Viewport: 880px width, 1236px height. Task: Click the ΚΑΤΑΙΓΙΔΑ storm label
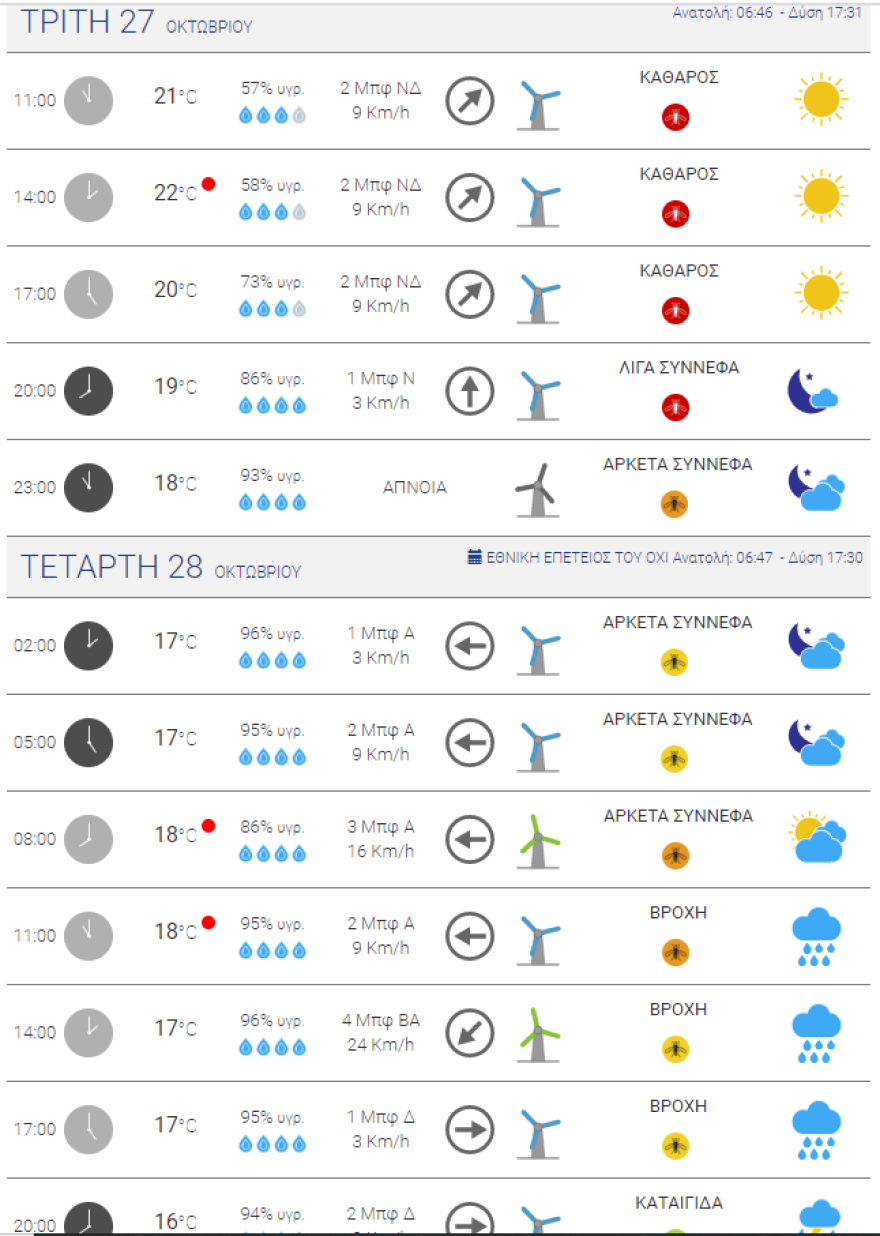click(679, 1203)
